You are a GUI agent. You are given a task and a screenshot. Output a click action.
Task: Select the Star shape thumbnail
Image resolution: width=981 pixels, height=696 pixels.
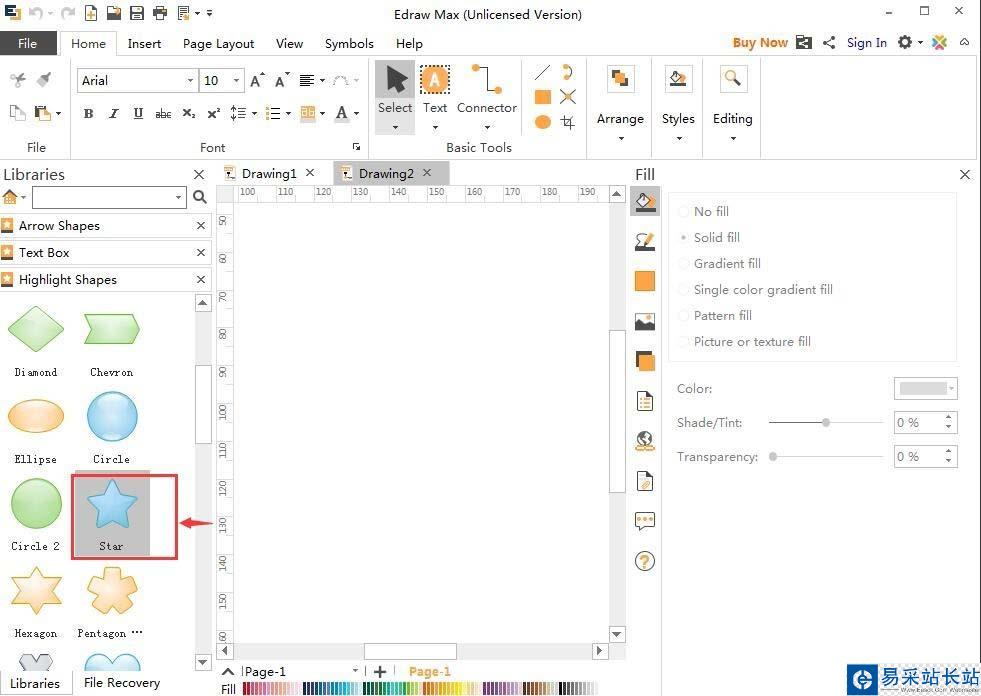tap(111, 512)
